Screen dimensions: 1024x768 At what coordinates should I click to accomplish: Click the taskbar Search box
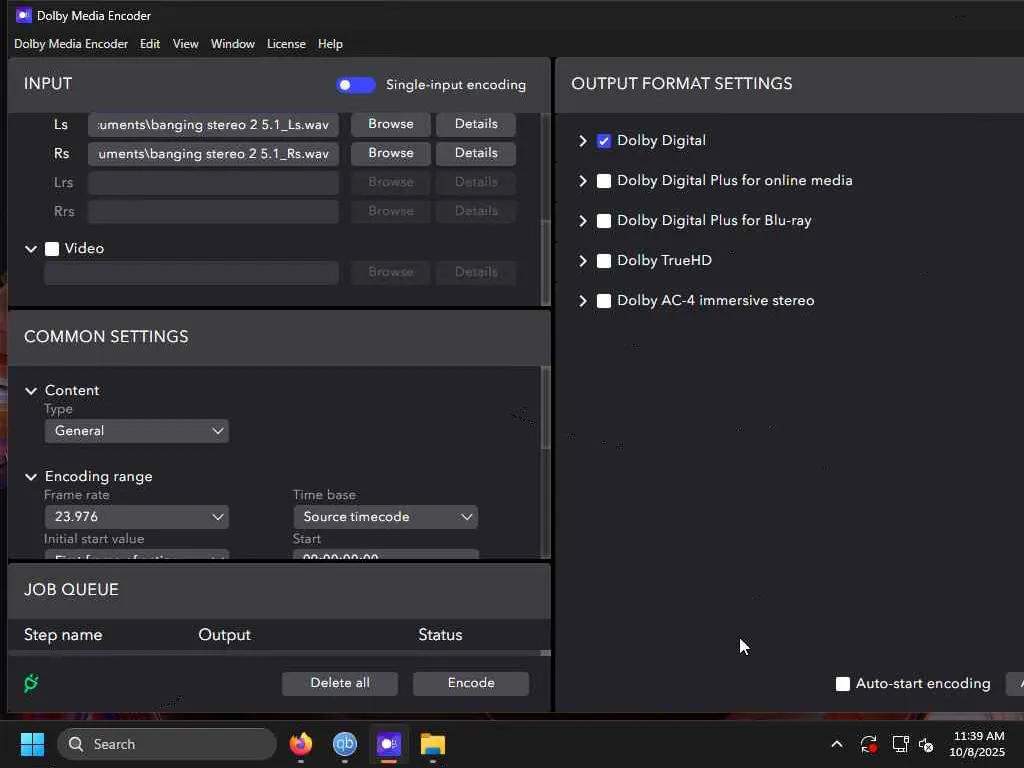point(167,744)
